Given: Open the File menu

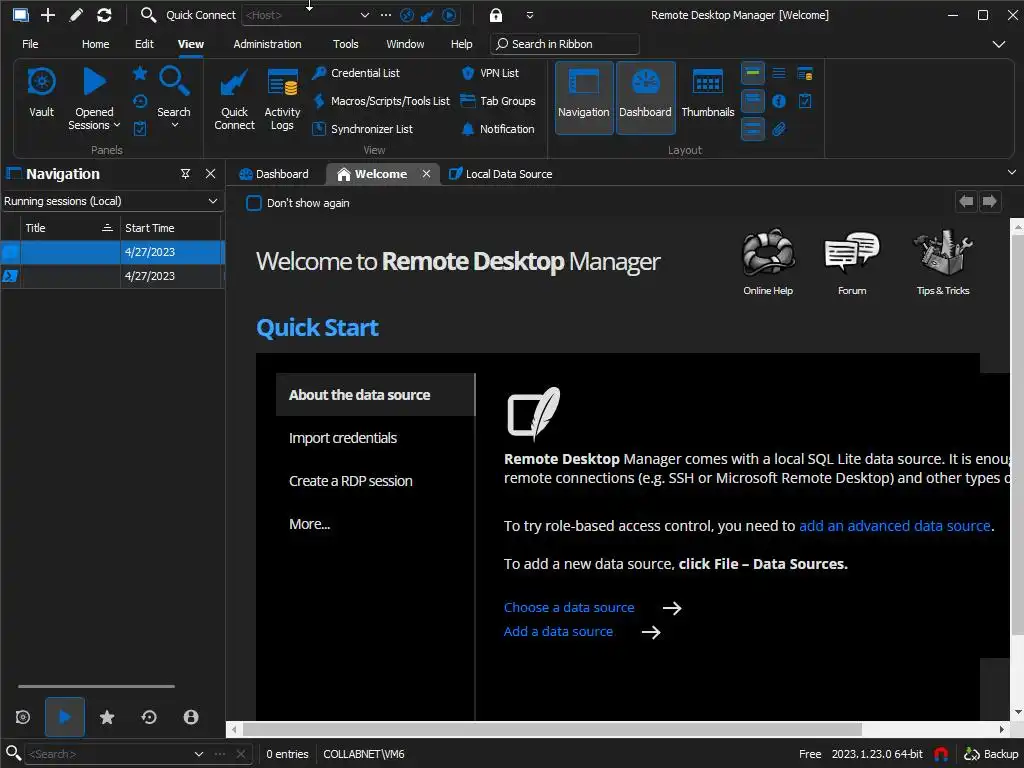Looking at the screenshot, I should pyautogui.click(x=30, y=44).
